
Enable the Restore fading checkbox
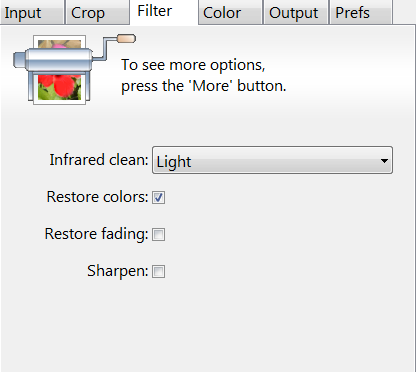(158, 234)
